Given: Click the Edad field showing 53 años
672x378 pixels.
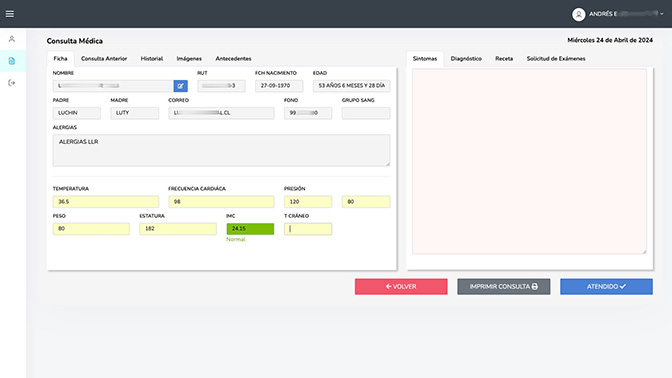Looking at the screenshot, I should point(351,86).
